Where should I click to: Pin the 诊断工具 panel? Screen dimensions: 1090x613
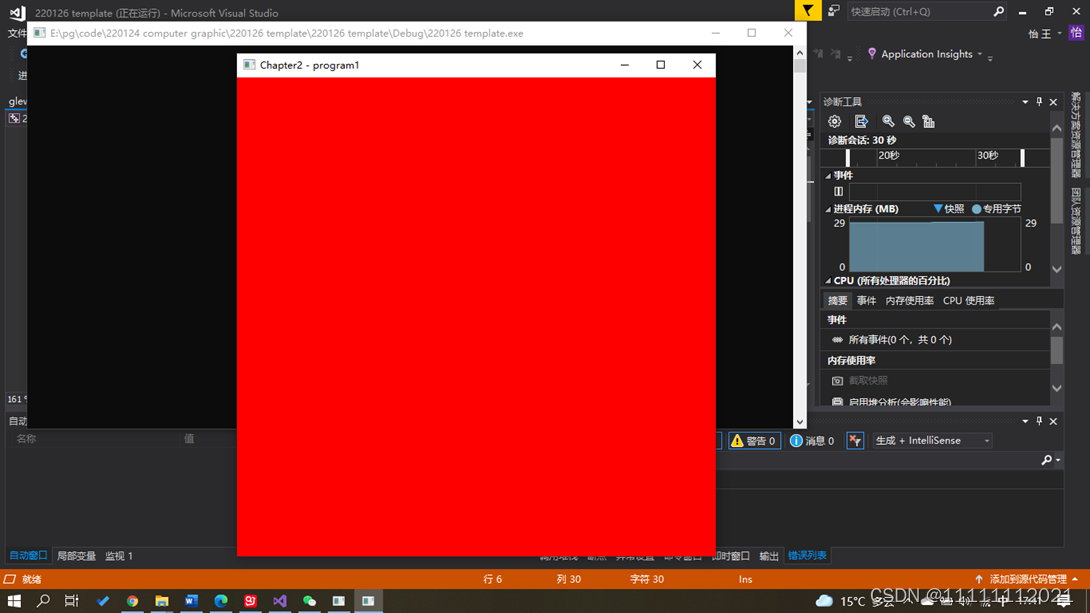[x=1039, y=102]
